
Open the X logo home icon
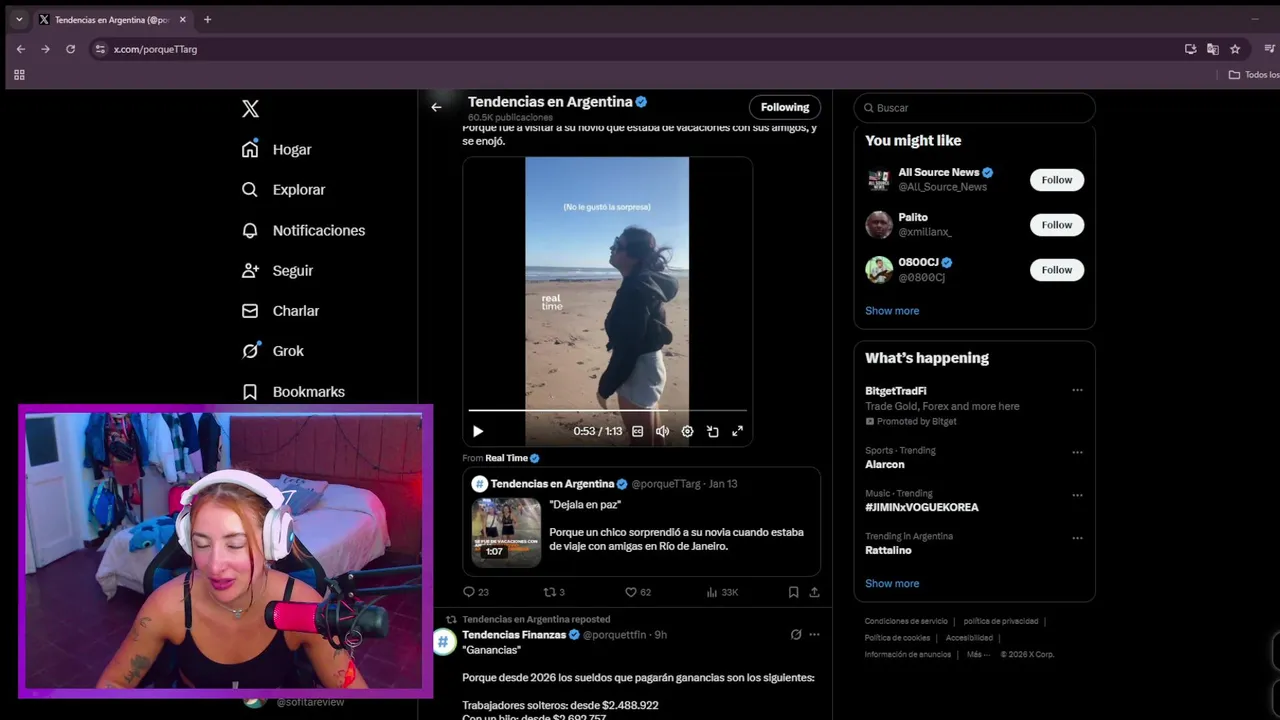point(250,109)
